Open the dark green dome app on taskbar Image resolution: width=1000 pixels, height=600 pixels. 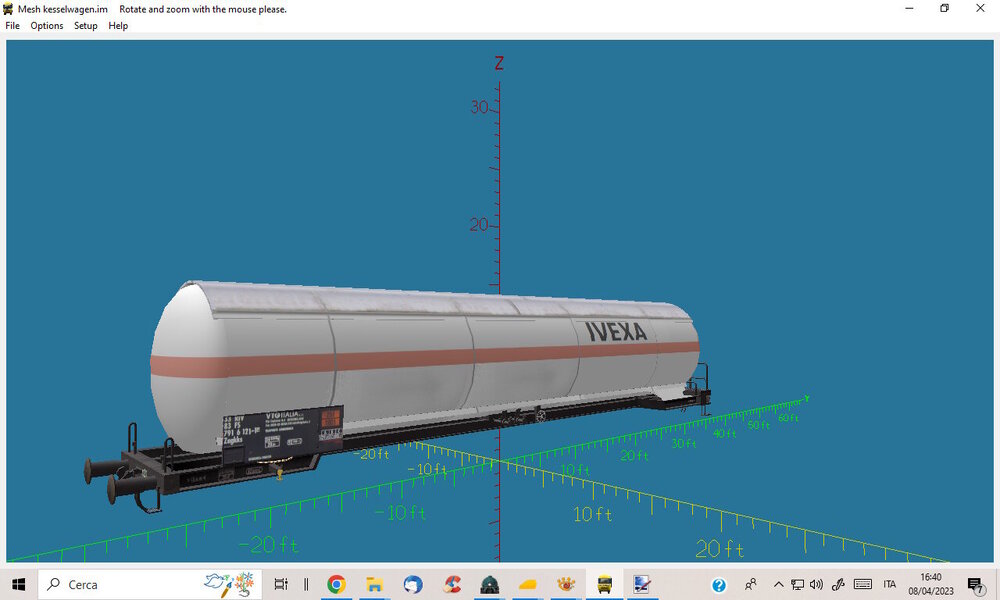pyautogui.click(x=490, y=584)
